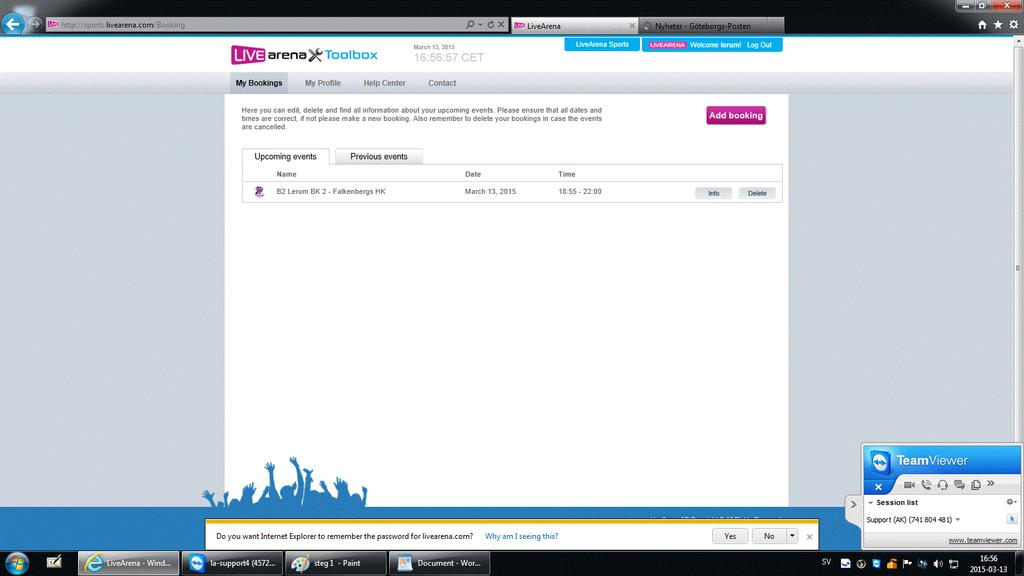The image size is (1024, 576).
Task: Open TeamViewer chat icon
Action: pos(959,485)
